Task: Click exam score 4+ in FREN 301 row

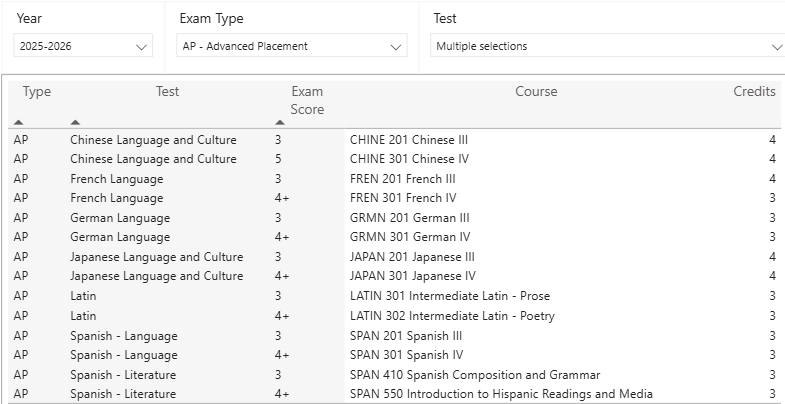Action: click(282, 198)
